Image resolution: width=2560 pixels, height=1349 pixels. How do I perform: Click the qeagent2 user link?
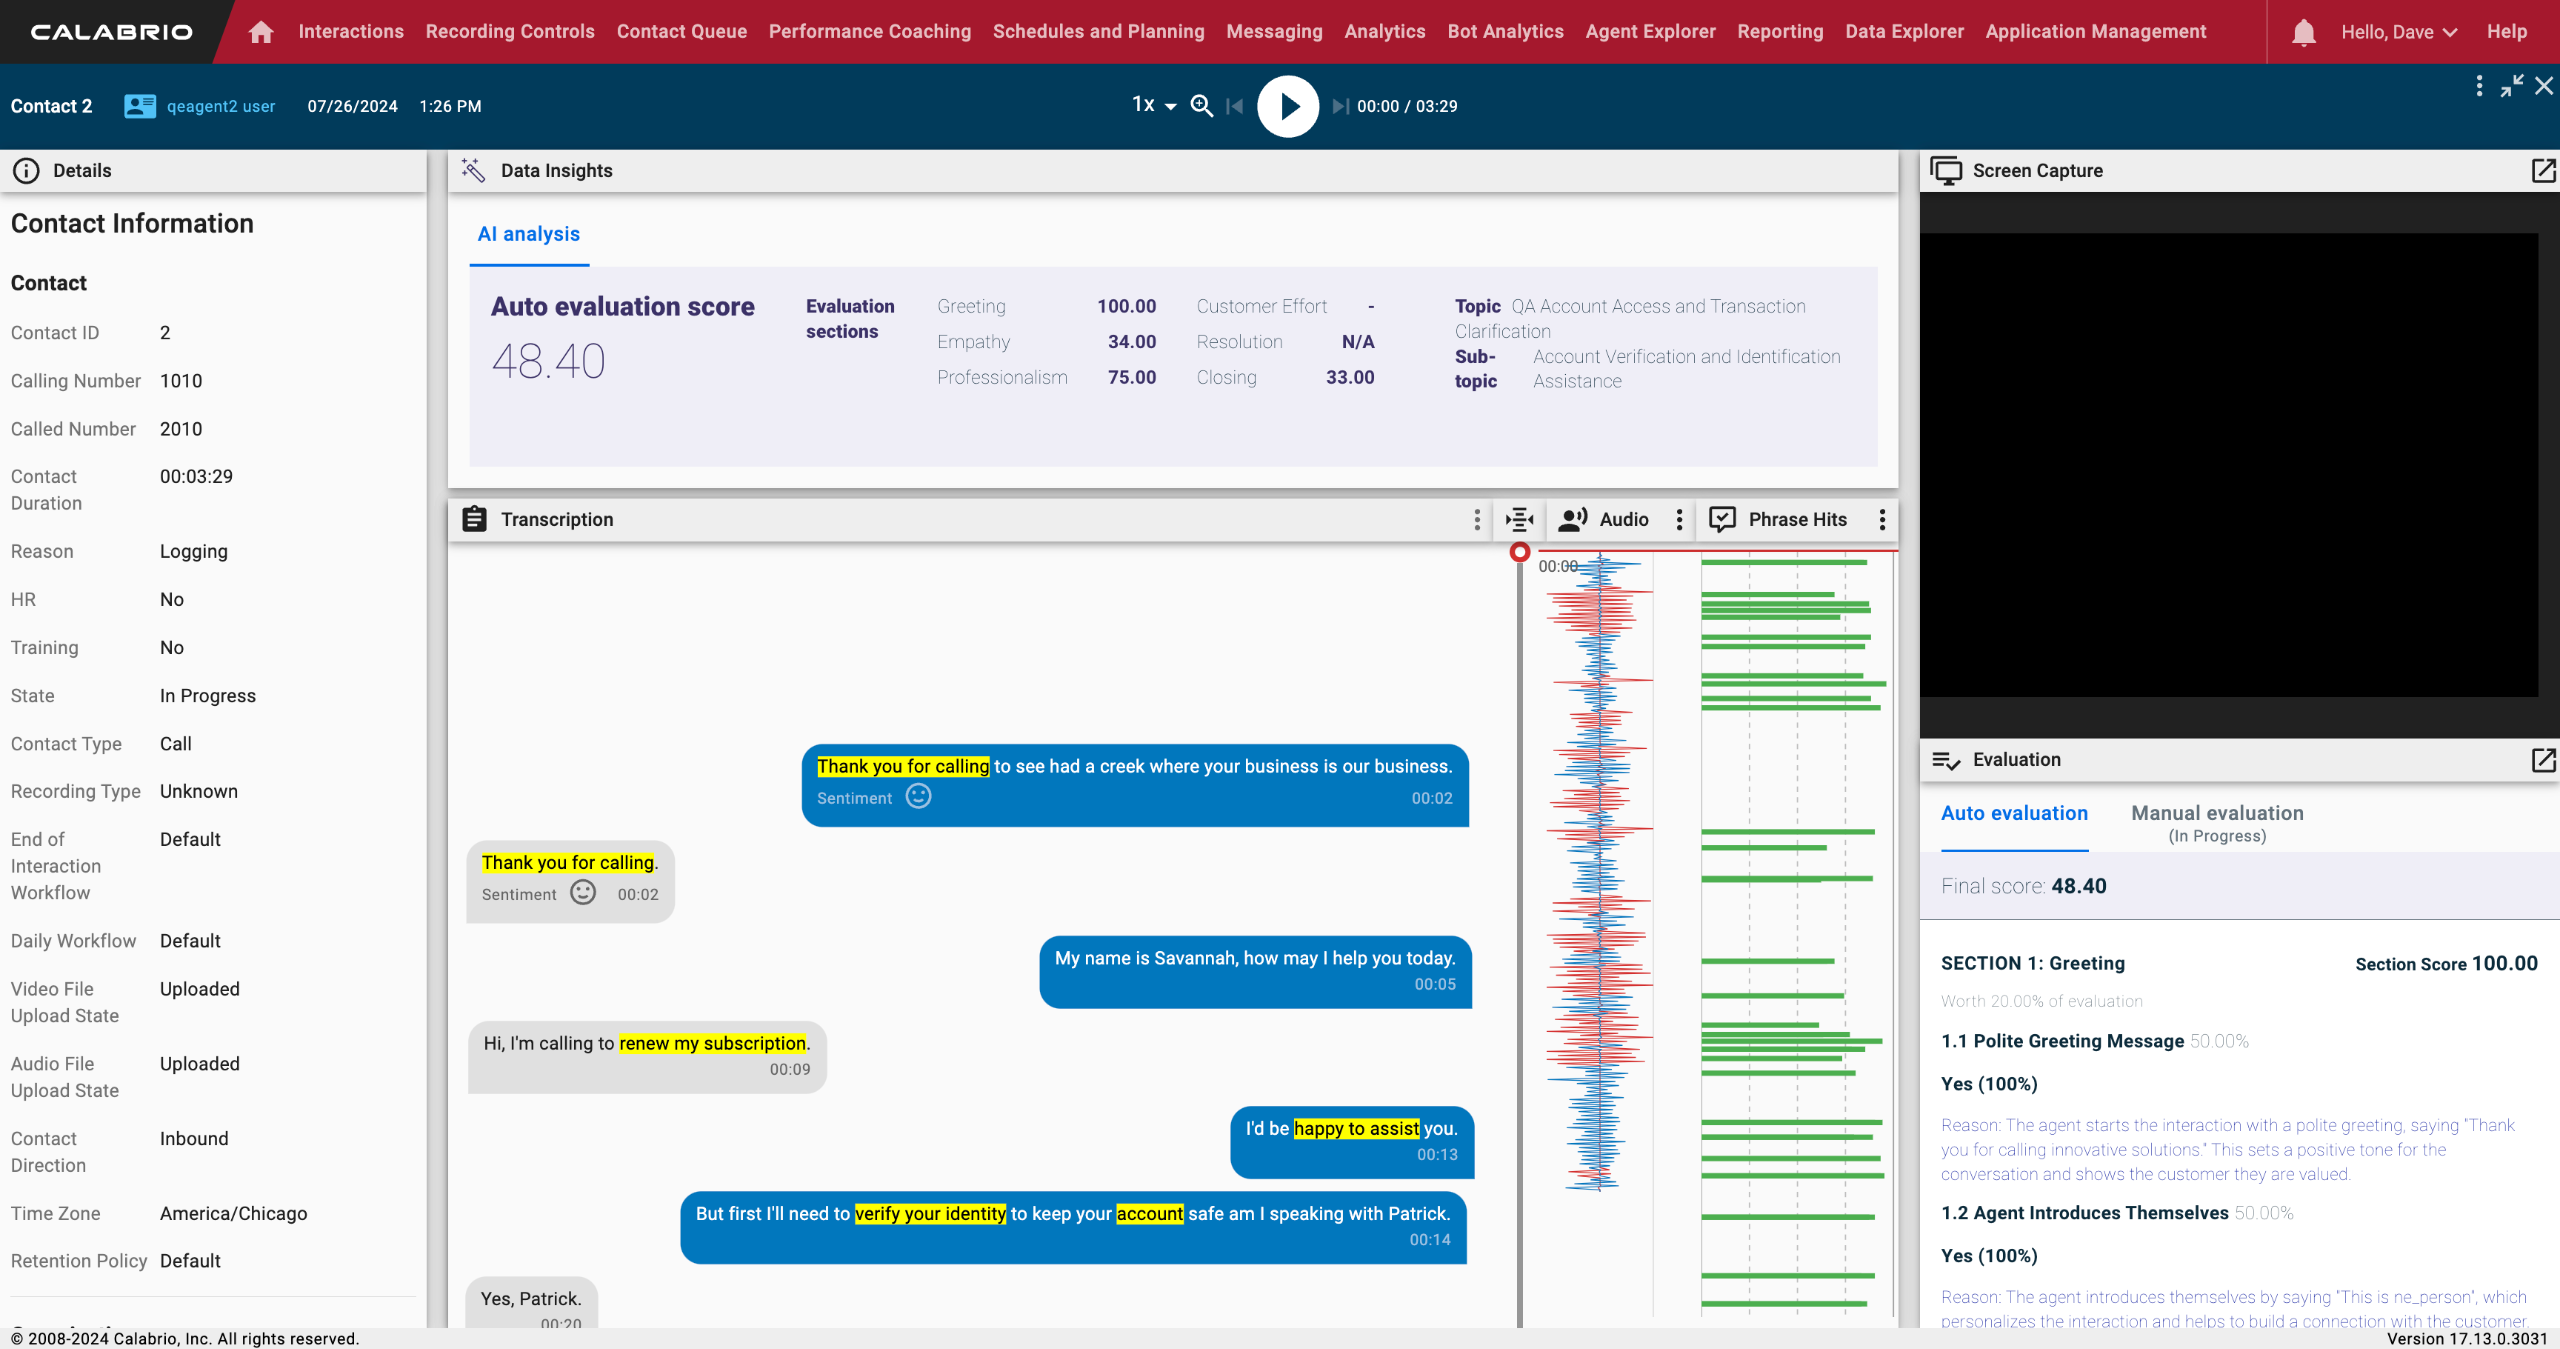(221, 106)
